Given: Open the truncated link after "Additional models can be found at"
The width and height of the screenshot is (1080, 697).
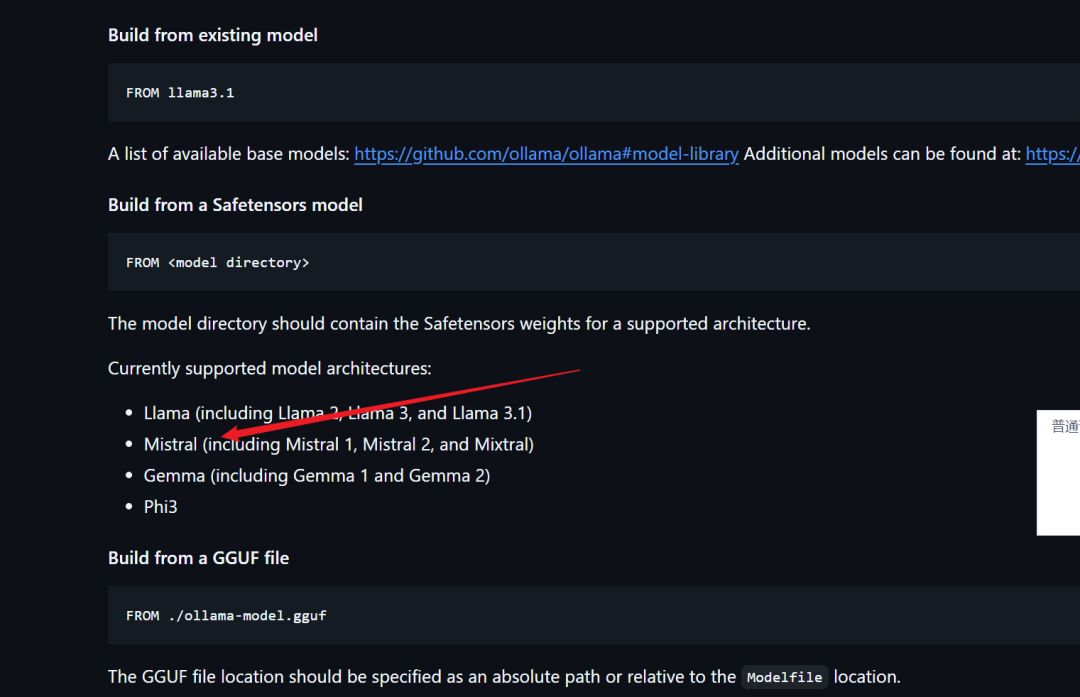Looking at the screenshot, I should click(x=1052, y=154).
